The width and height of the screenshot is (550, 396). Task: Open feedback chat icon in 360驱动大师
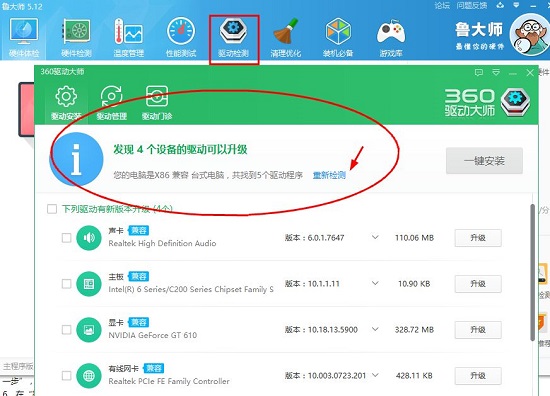point(479,73)
